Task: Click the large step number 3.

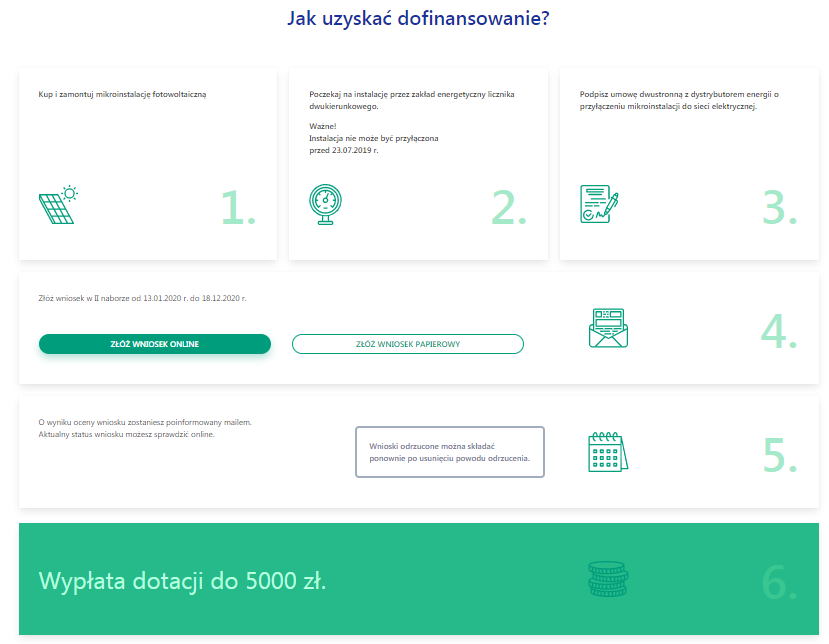Action: (779, 207)
